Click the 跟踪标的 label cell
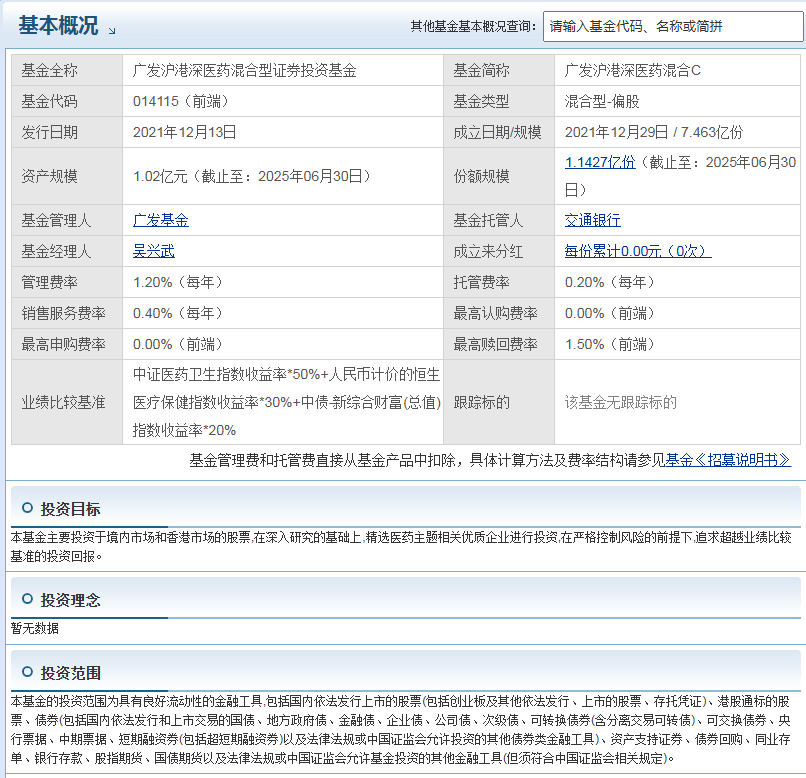This screenshot has width=806, height=778. tap(499, 402)
